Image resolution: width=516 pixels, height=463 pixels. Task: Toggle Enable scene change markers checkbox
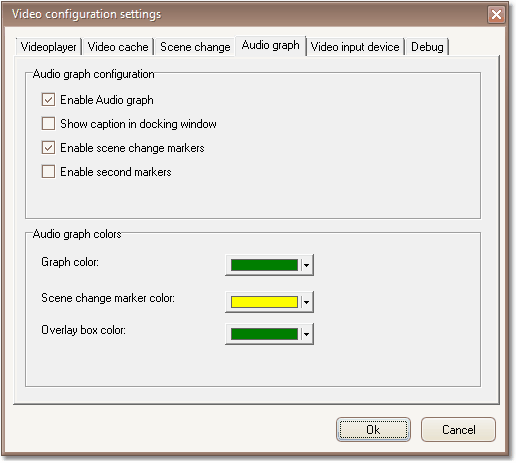tap(48, 147)
